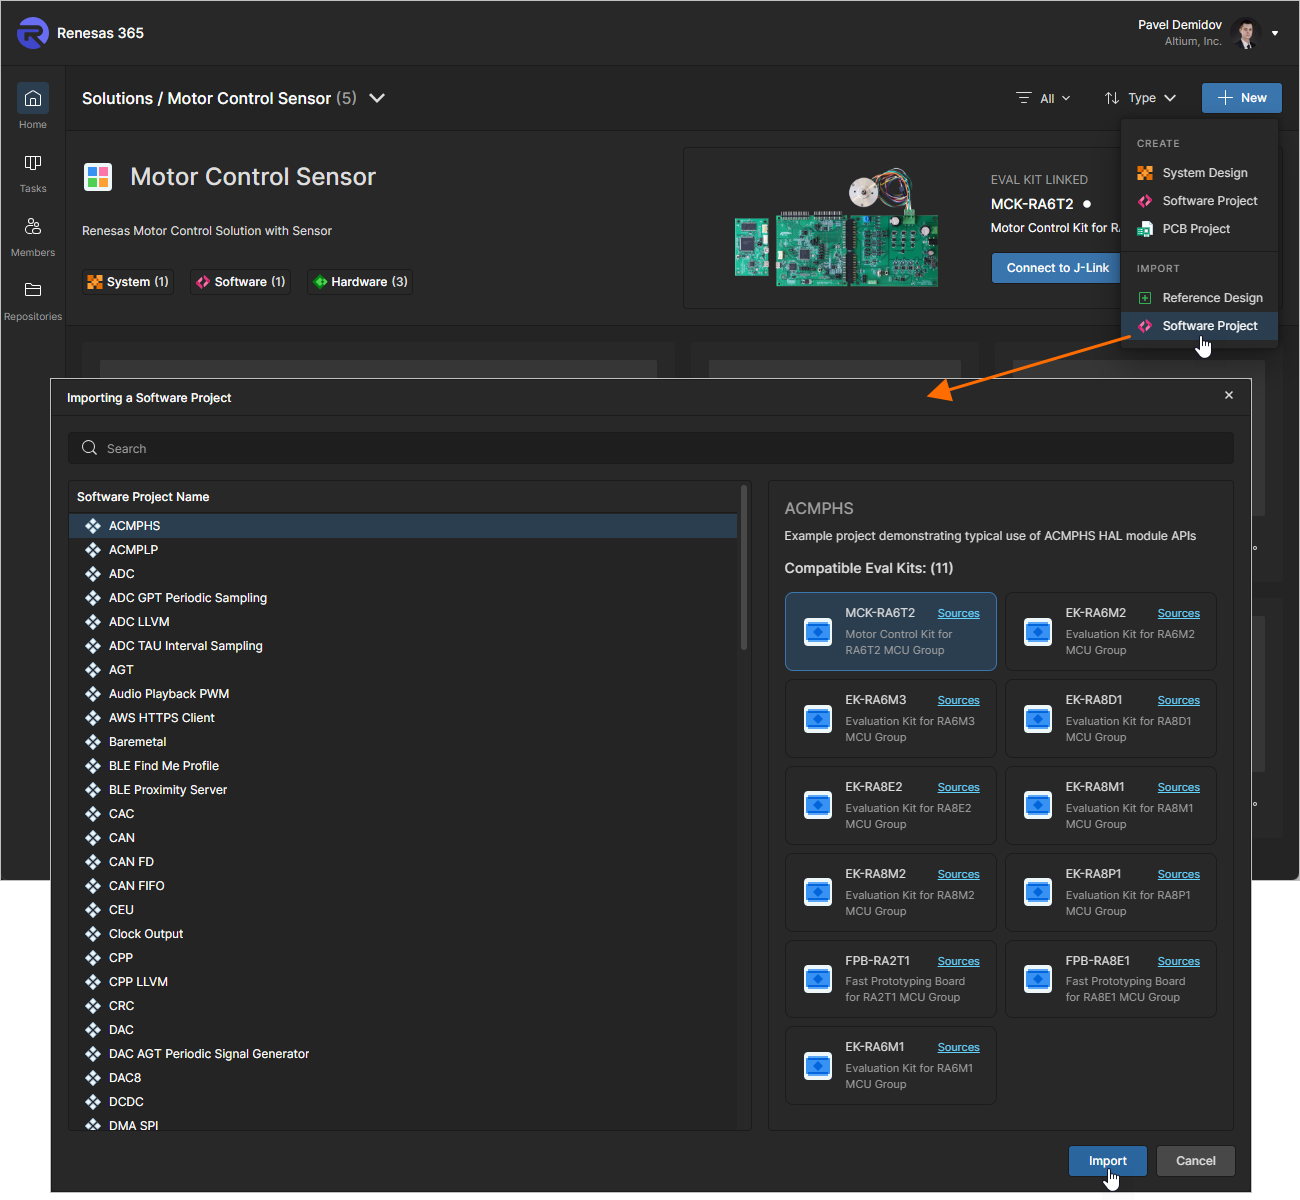The height and width of the screenshot is (1200, 1300).
Task: Open the Type sort dropdown
Action: click(1140, 98)
